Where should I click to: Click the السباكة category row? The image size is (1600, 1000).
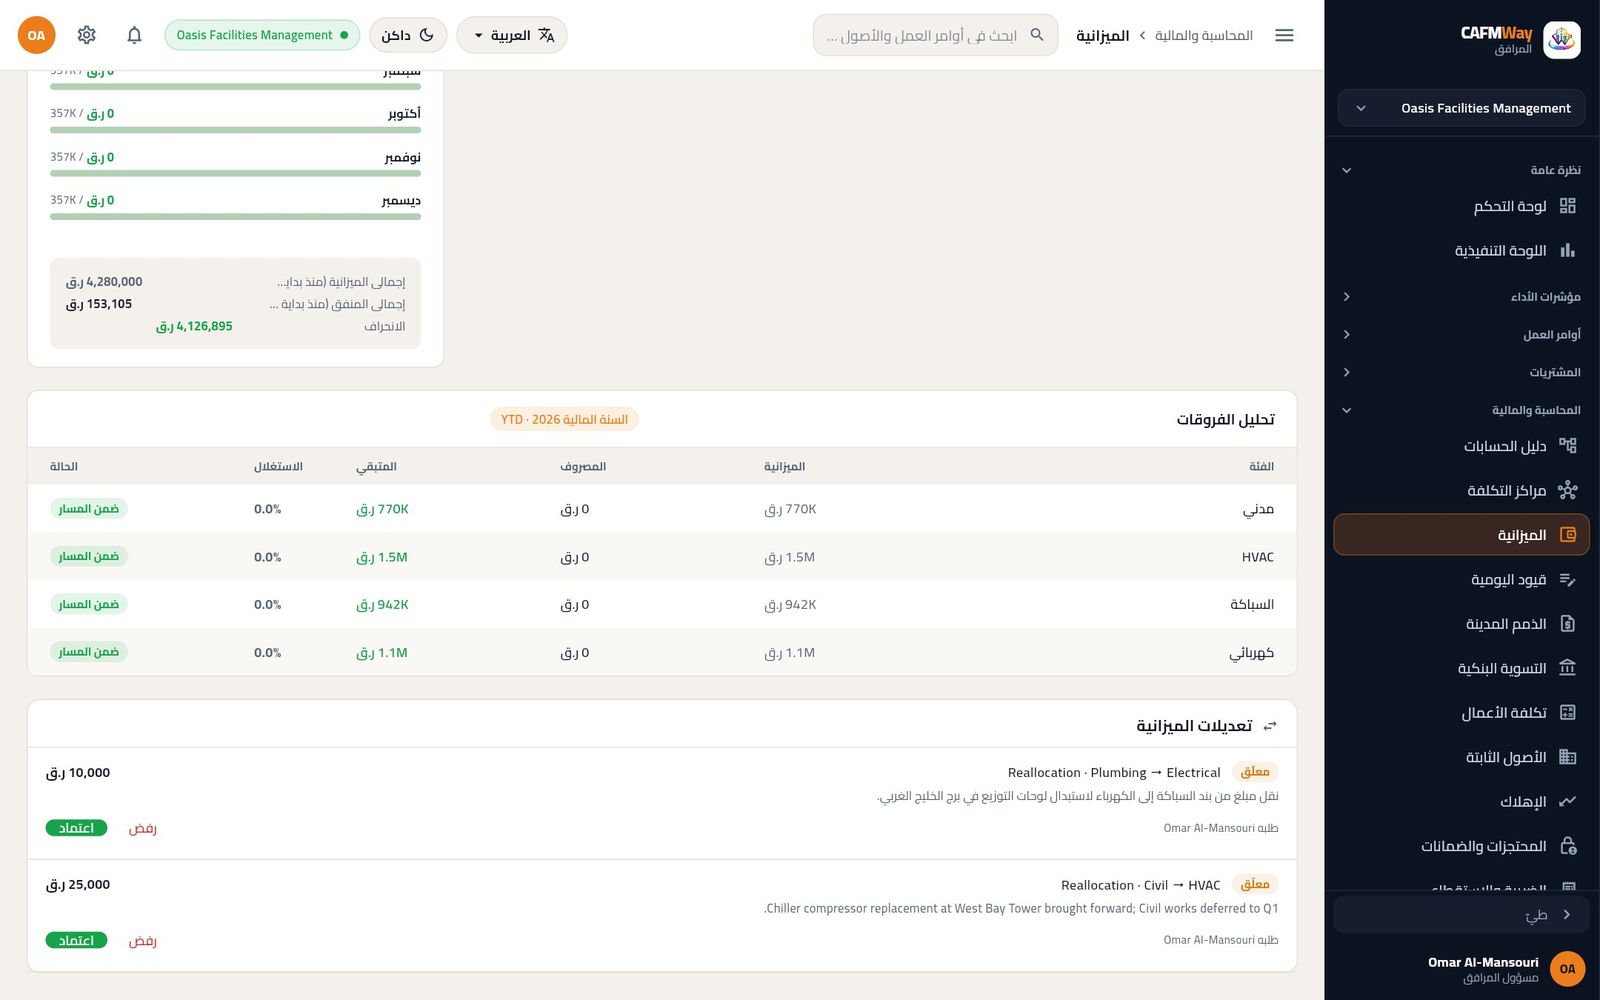662,604
